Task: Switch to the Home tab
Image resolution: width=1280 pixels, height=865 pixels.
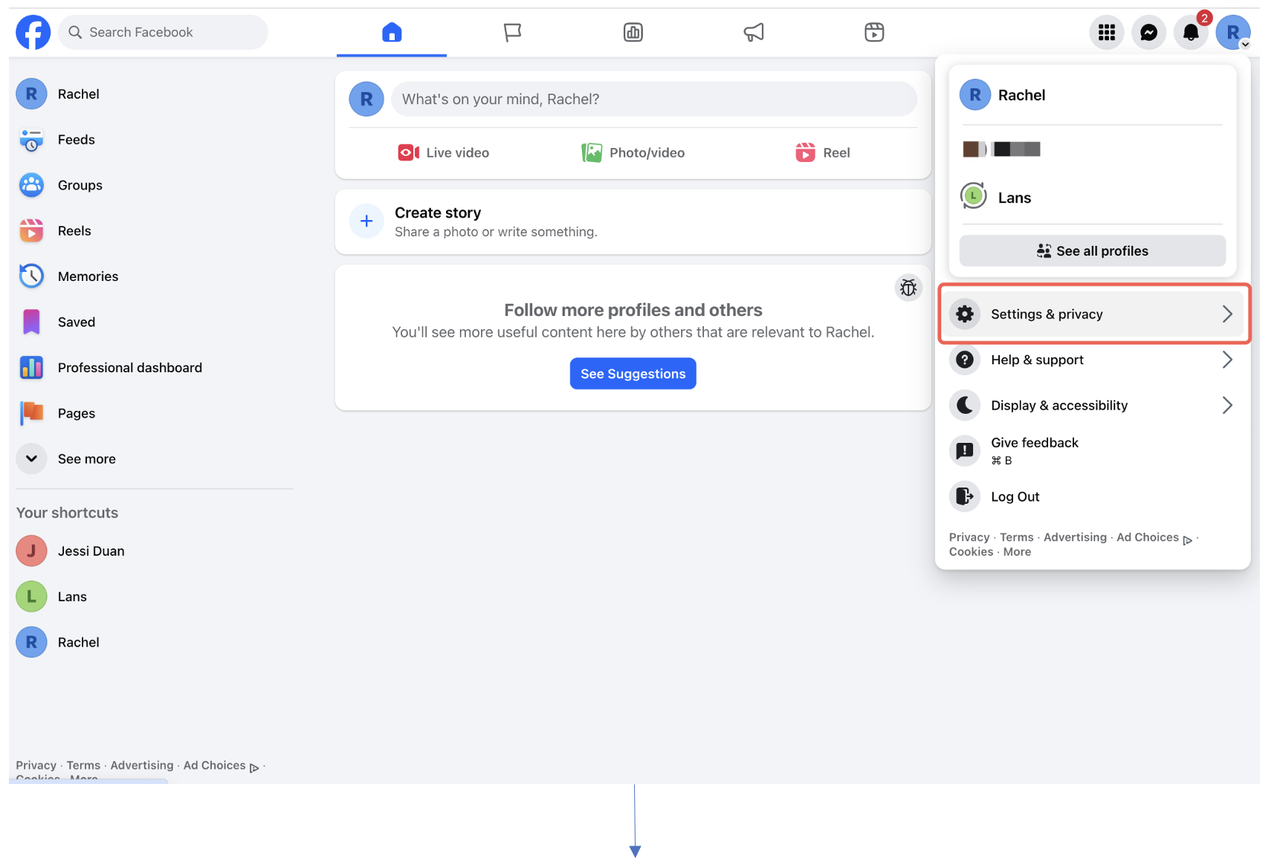Action: 391,32
